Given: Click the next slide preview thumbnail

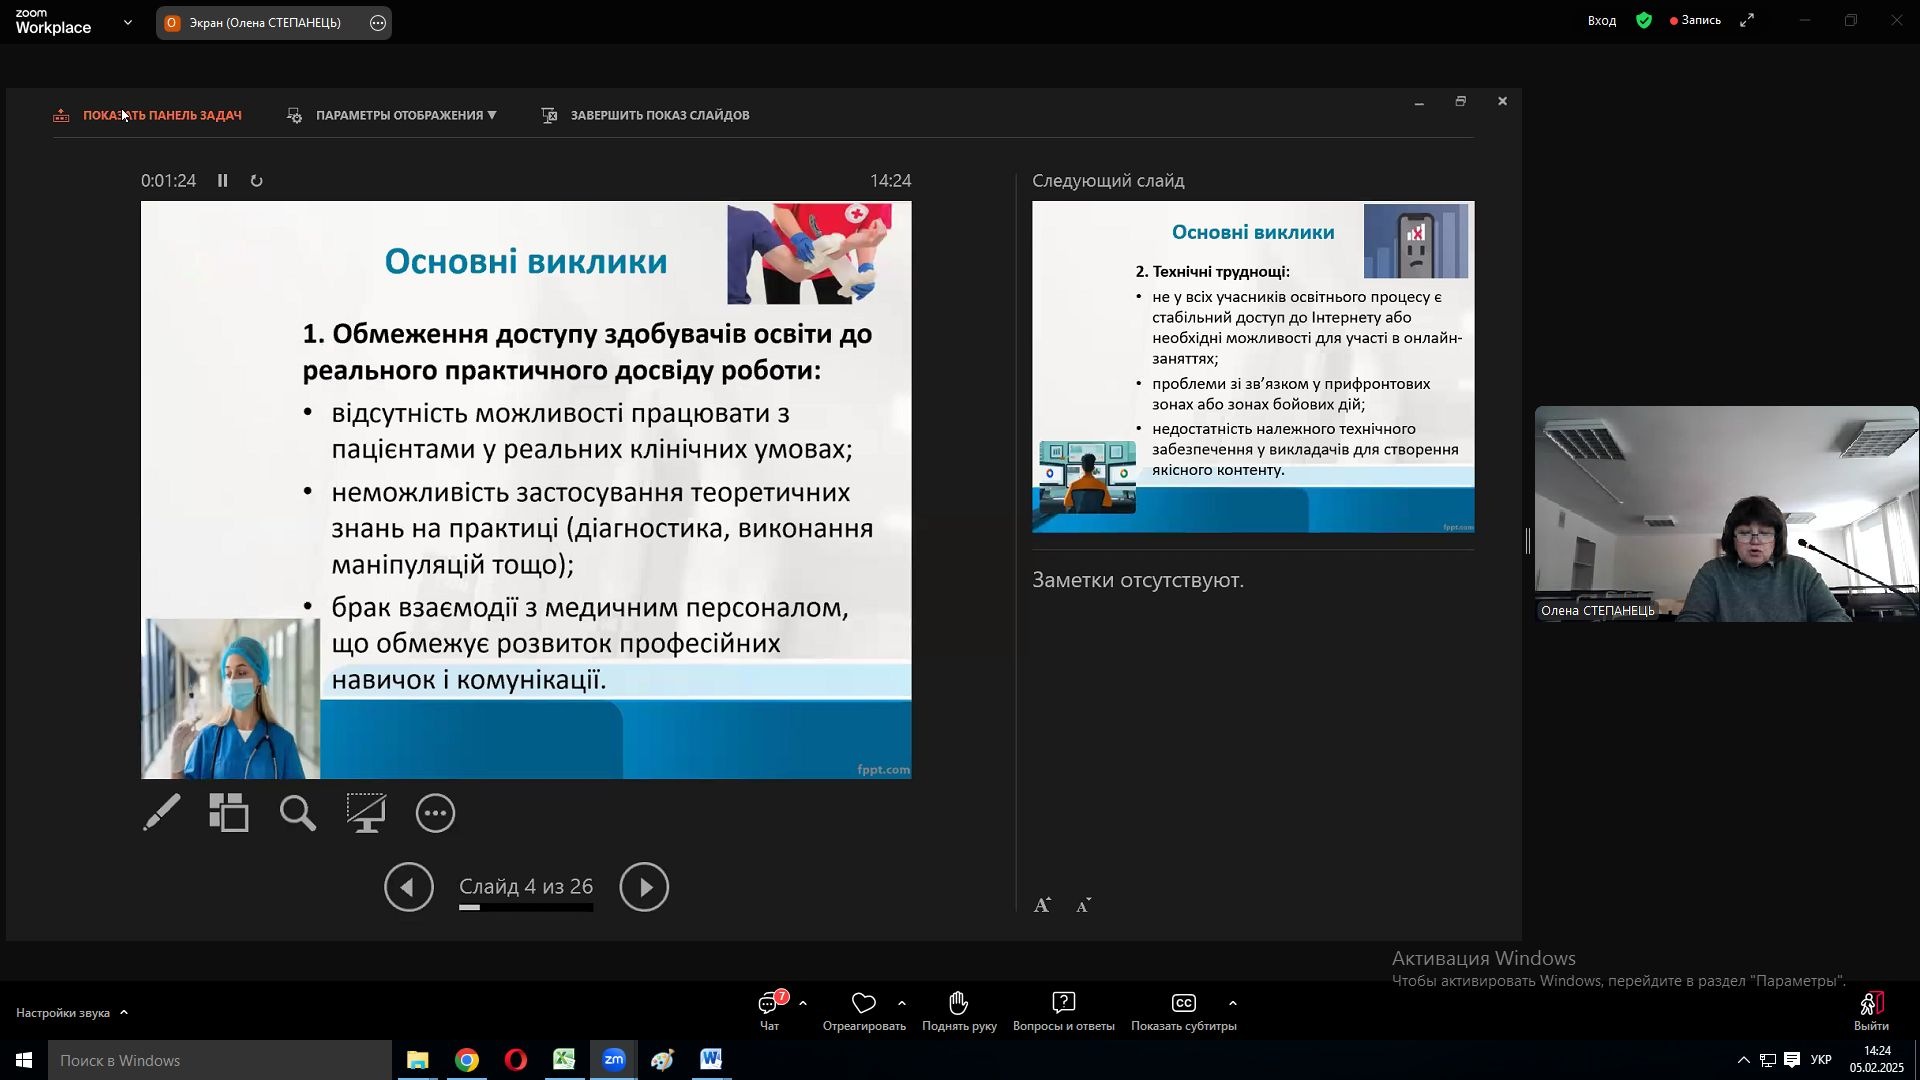Looking at the screenshot, I should click(1253, 367).
